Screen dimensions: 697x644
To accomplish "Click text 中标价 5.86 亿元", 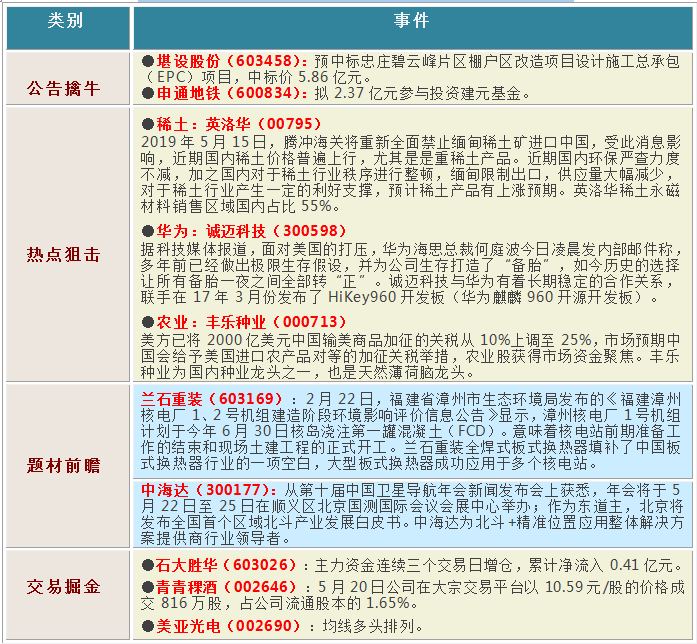I will pyautogui.click(x=304, y=77).
